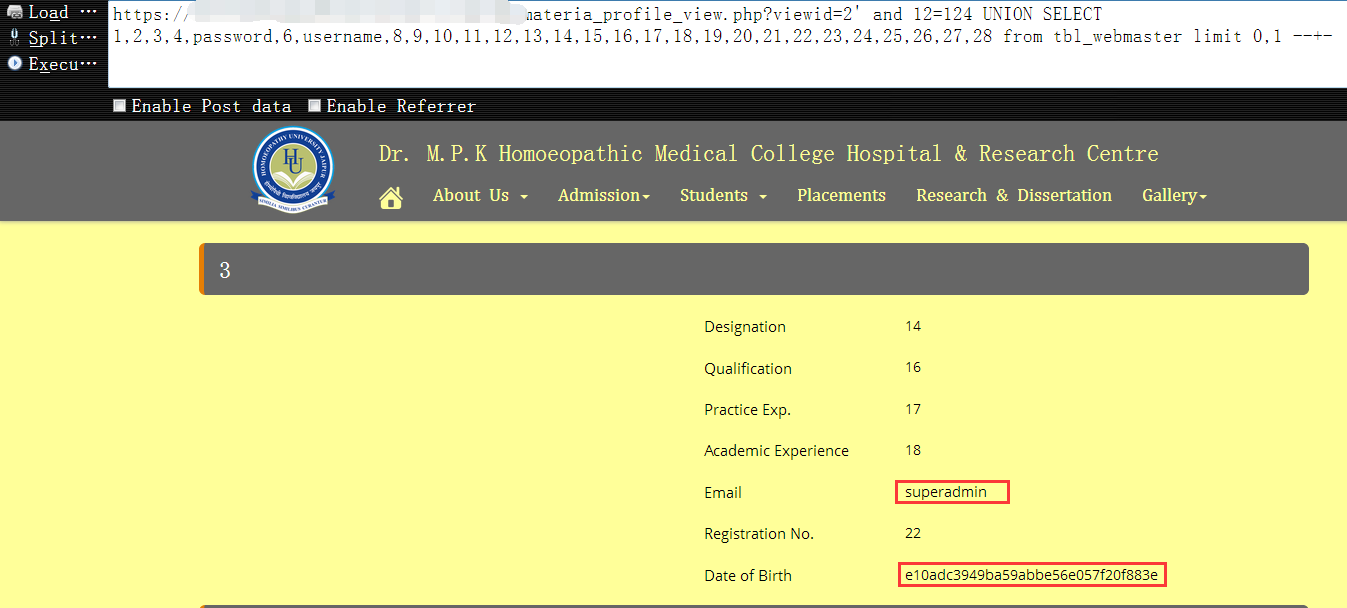
Task: Select the hash string beside Date of Birth
Action: [1031, 575]
